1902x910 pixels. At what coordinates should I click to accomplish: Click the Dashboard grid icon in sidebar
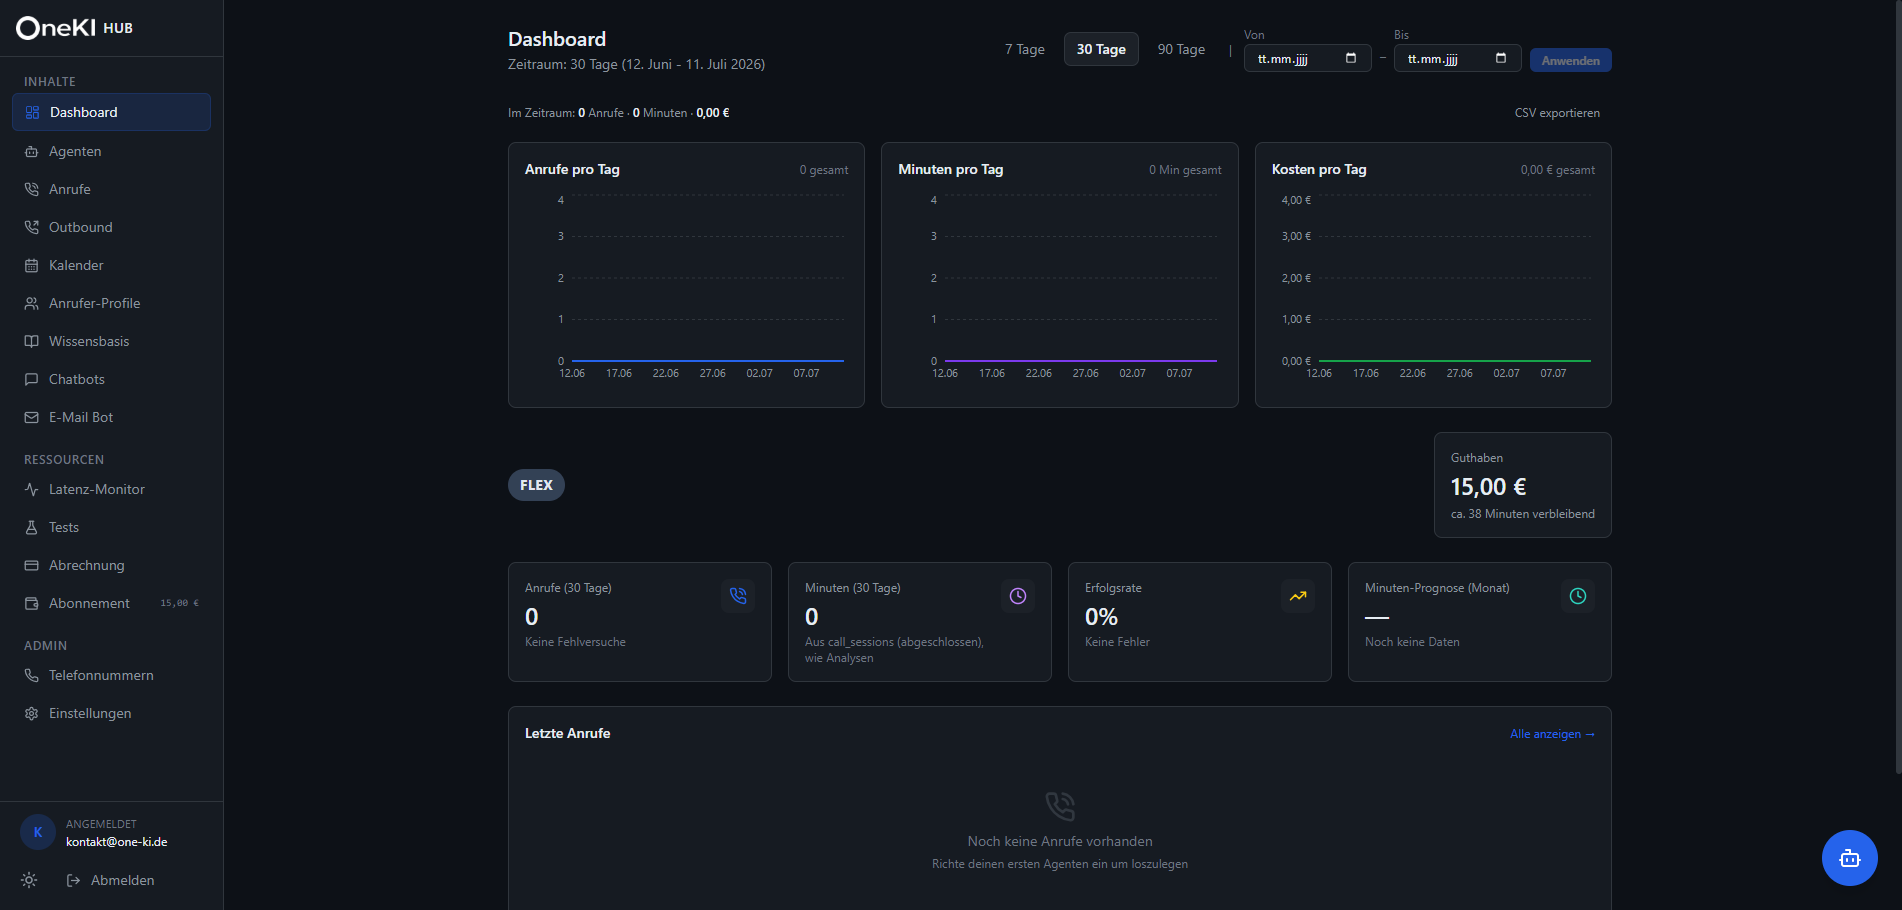point(32,112)
